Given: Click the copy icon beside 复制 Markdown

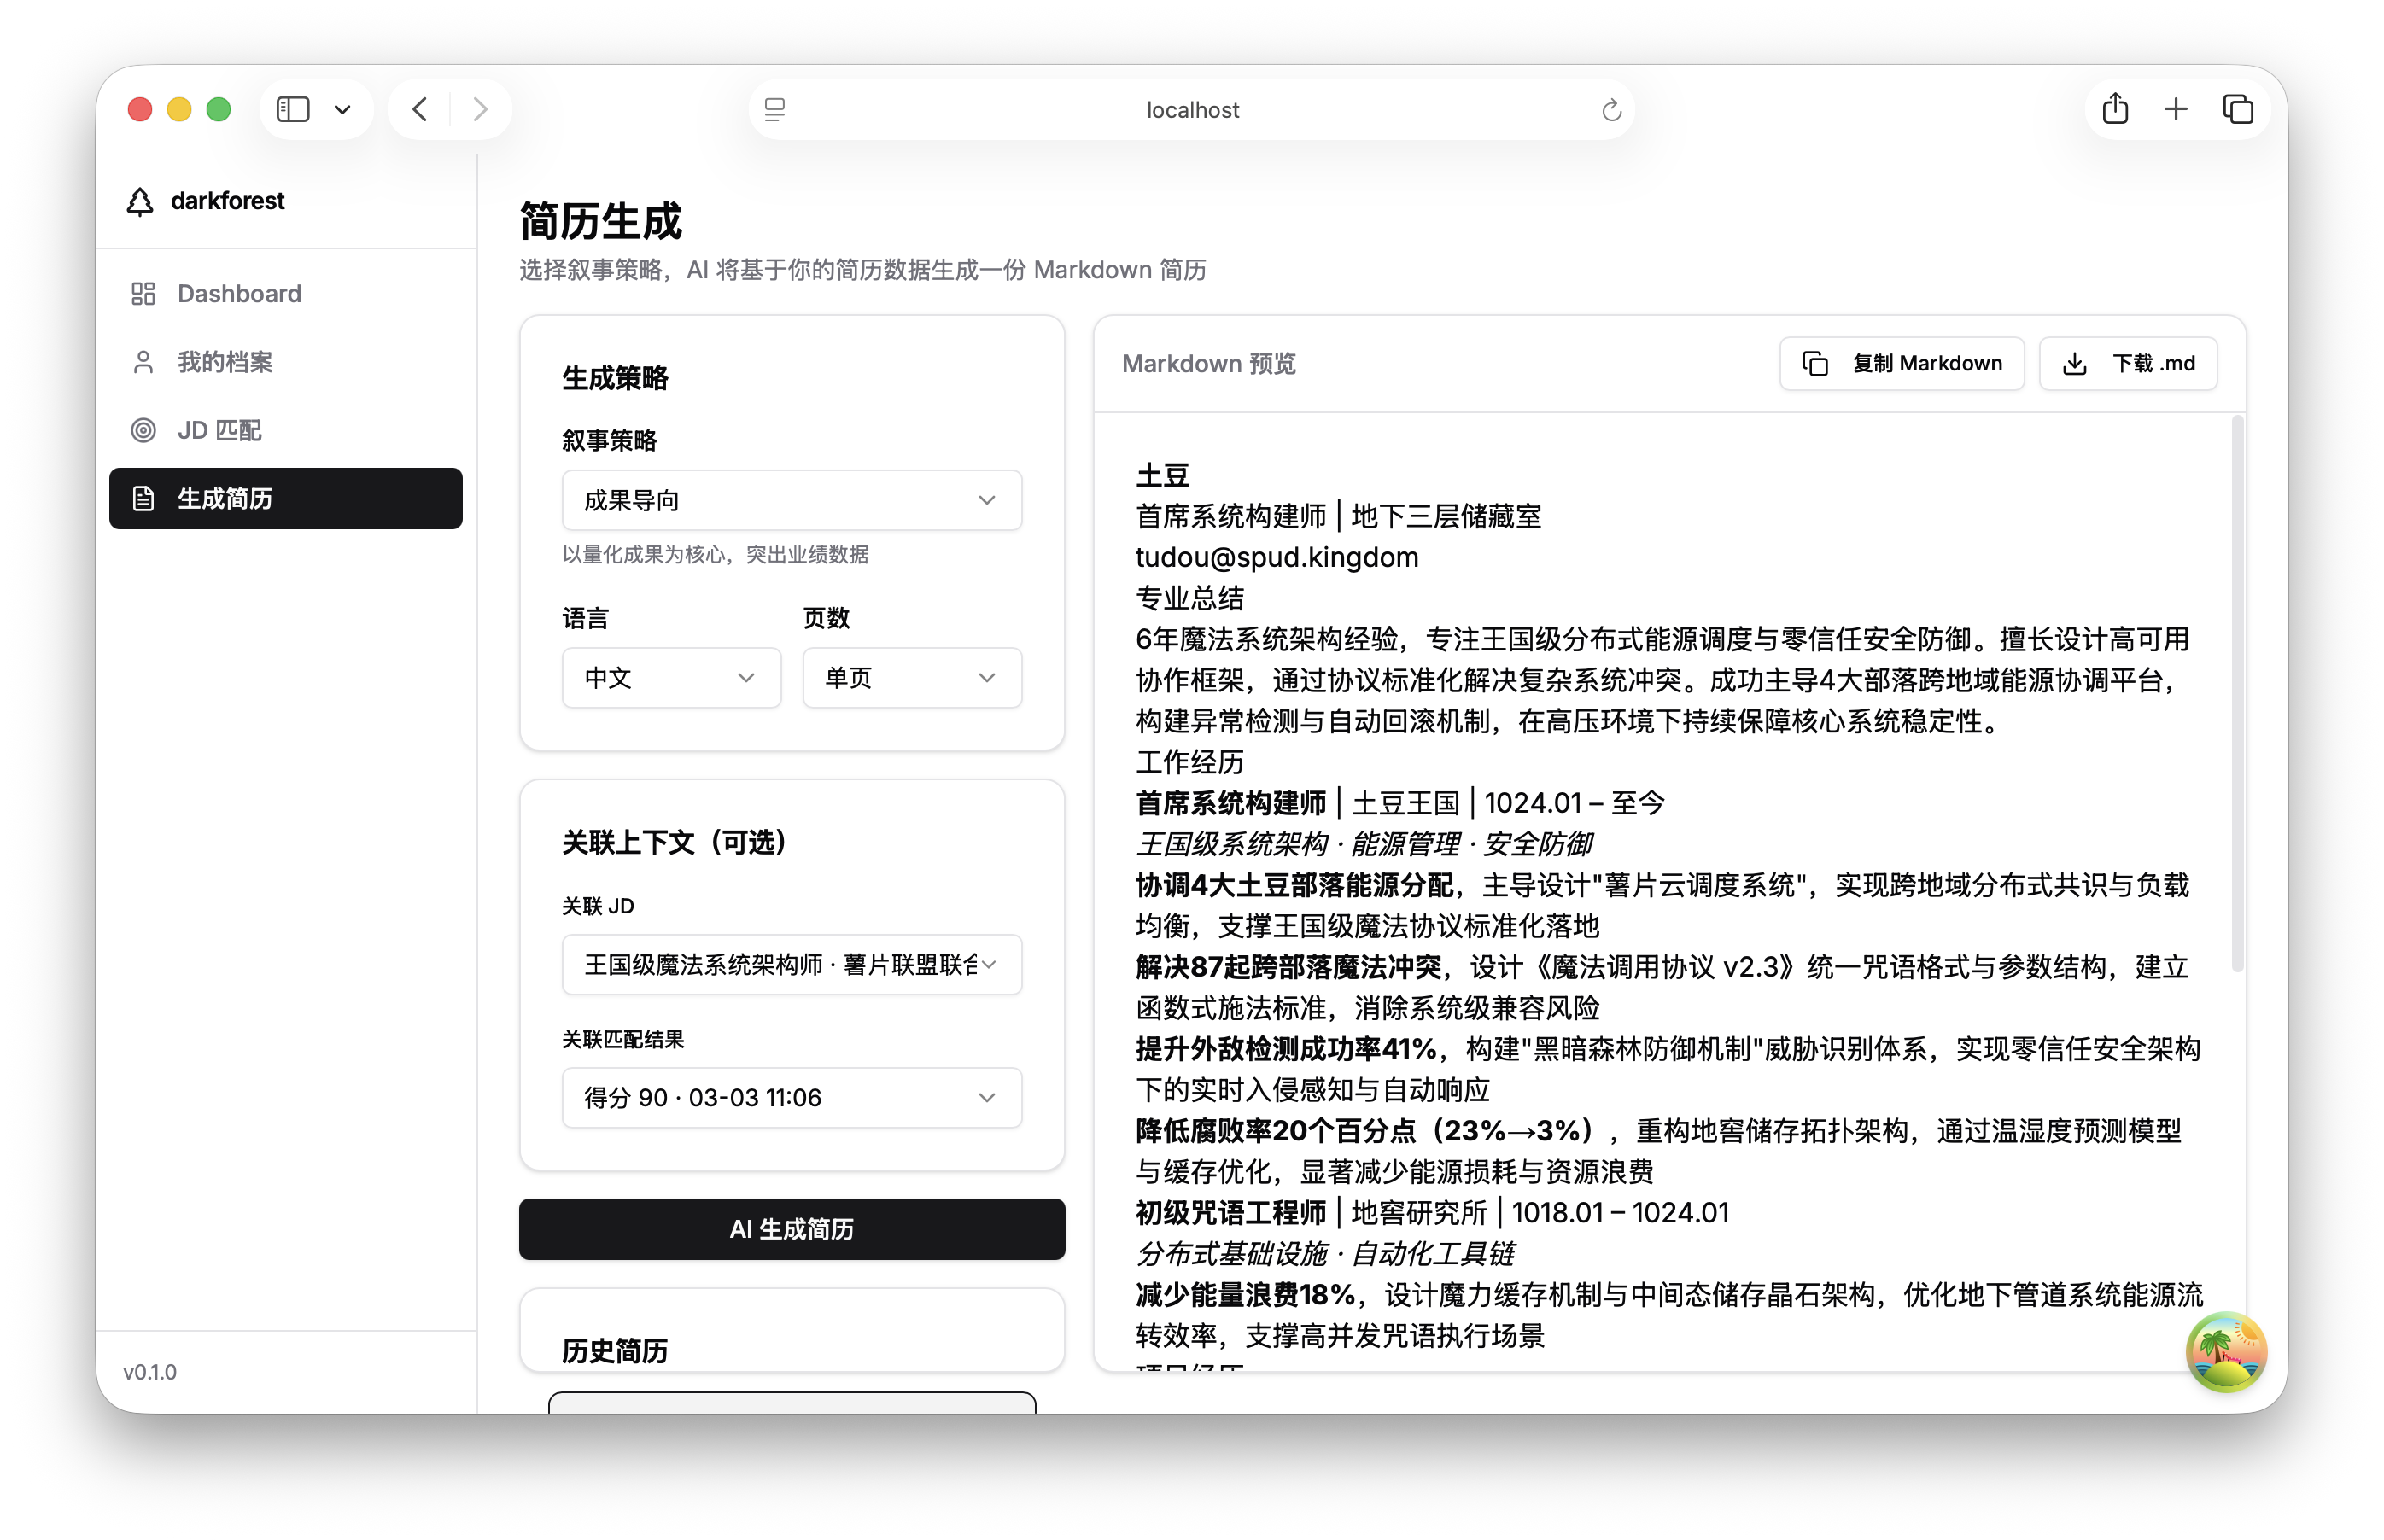Looking at the screenshot, I should point(1816,363).
